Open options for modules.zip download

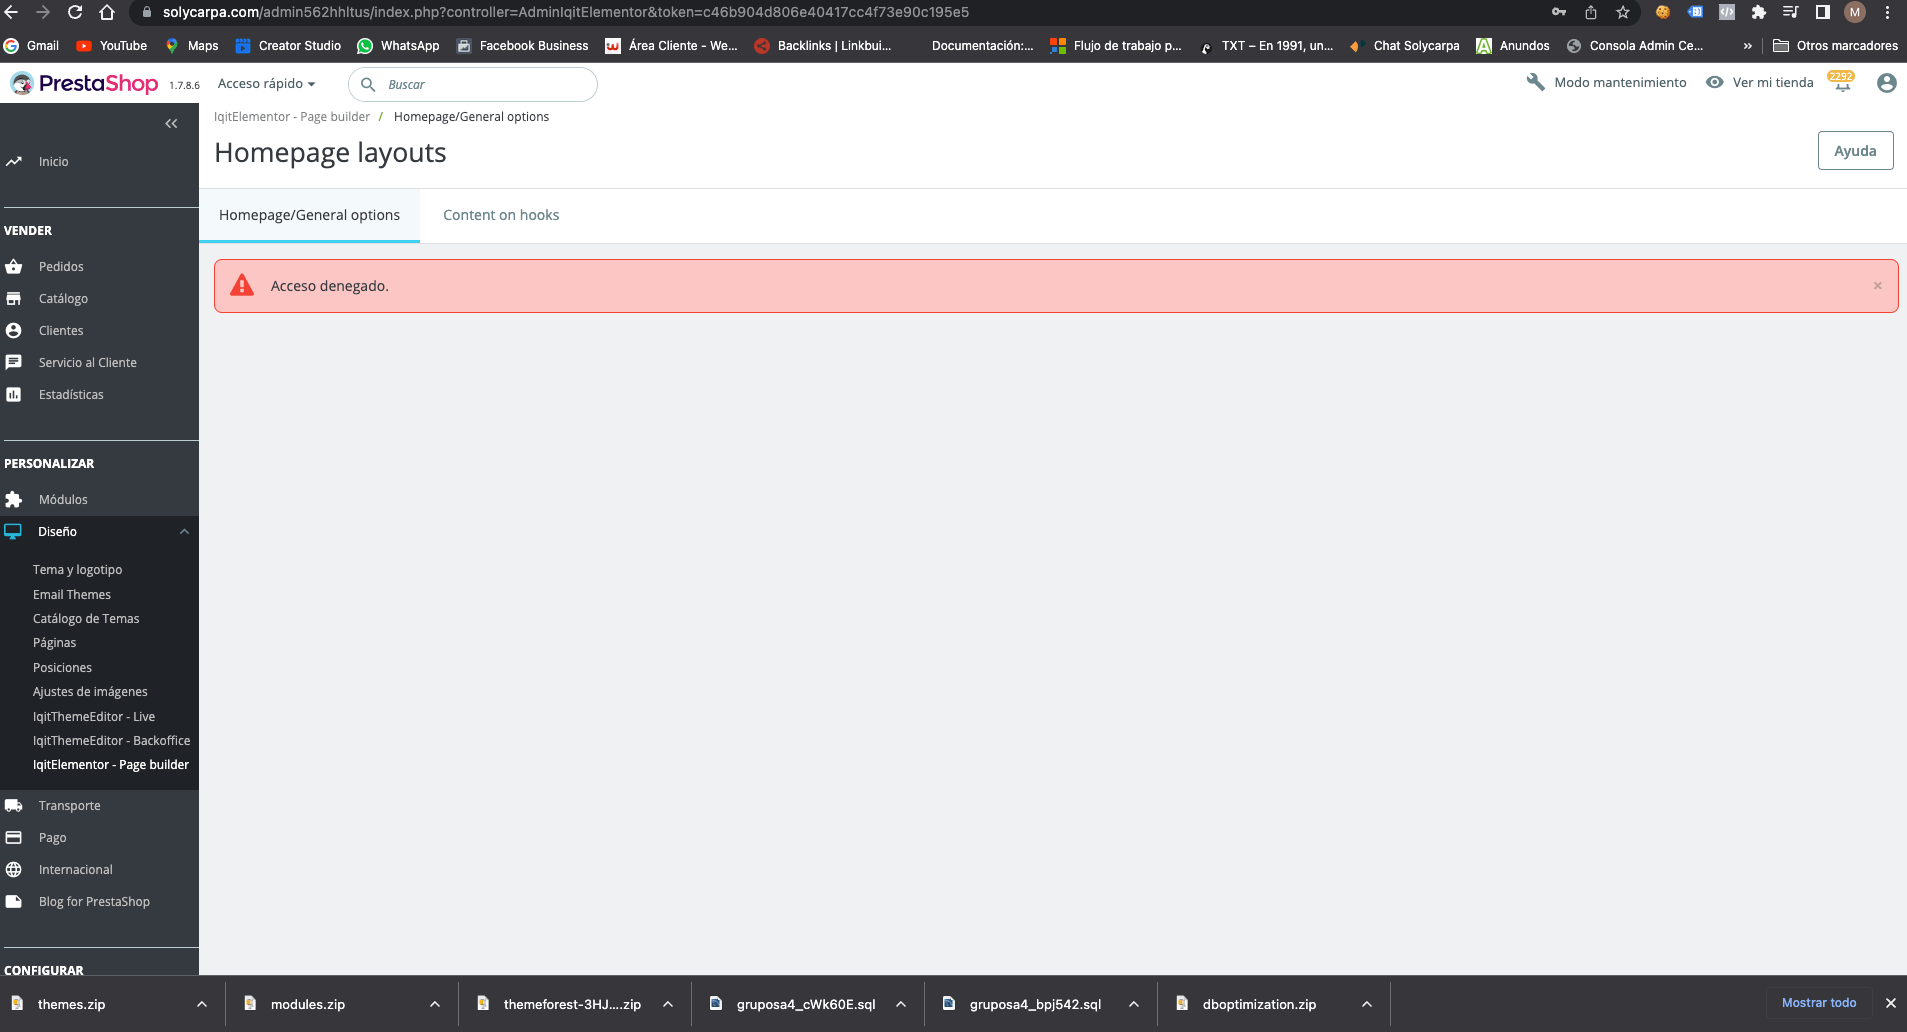click(x=434, y=1004)
